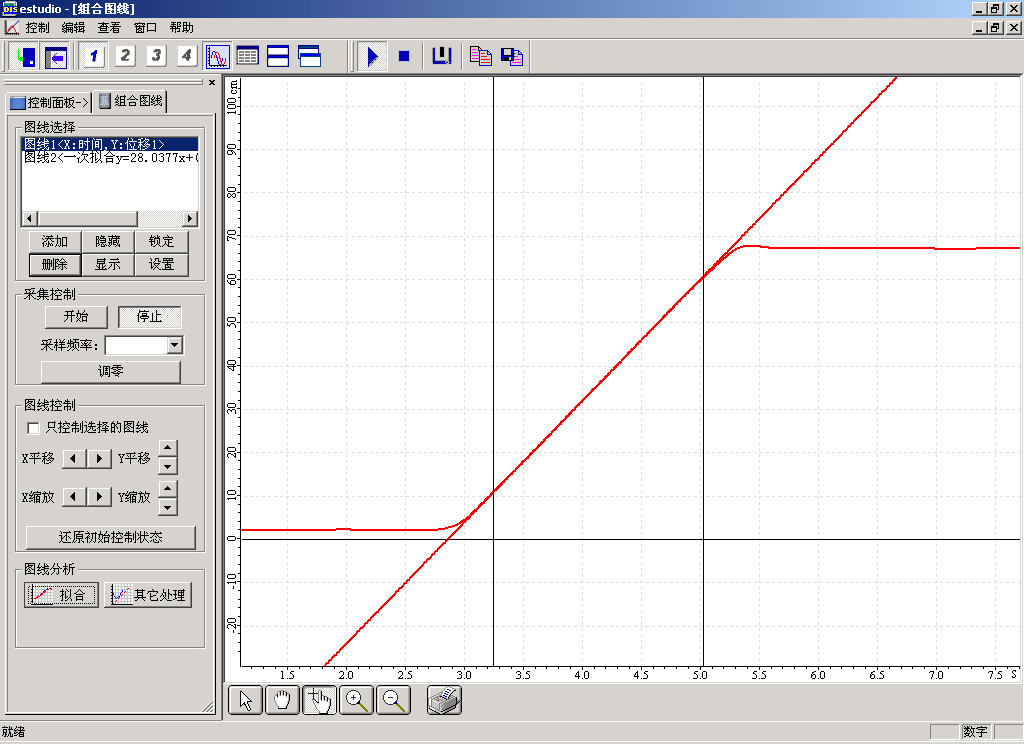The height and width of the screenshot is (744, 1024).
Task: Click the printer icon below graph
Action: (x=444, y=701)
